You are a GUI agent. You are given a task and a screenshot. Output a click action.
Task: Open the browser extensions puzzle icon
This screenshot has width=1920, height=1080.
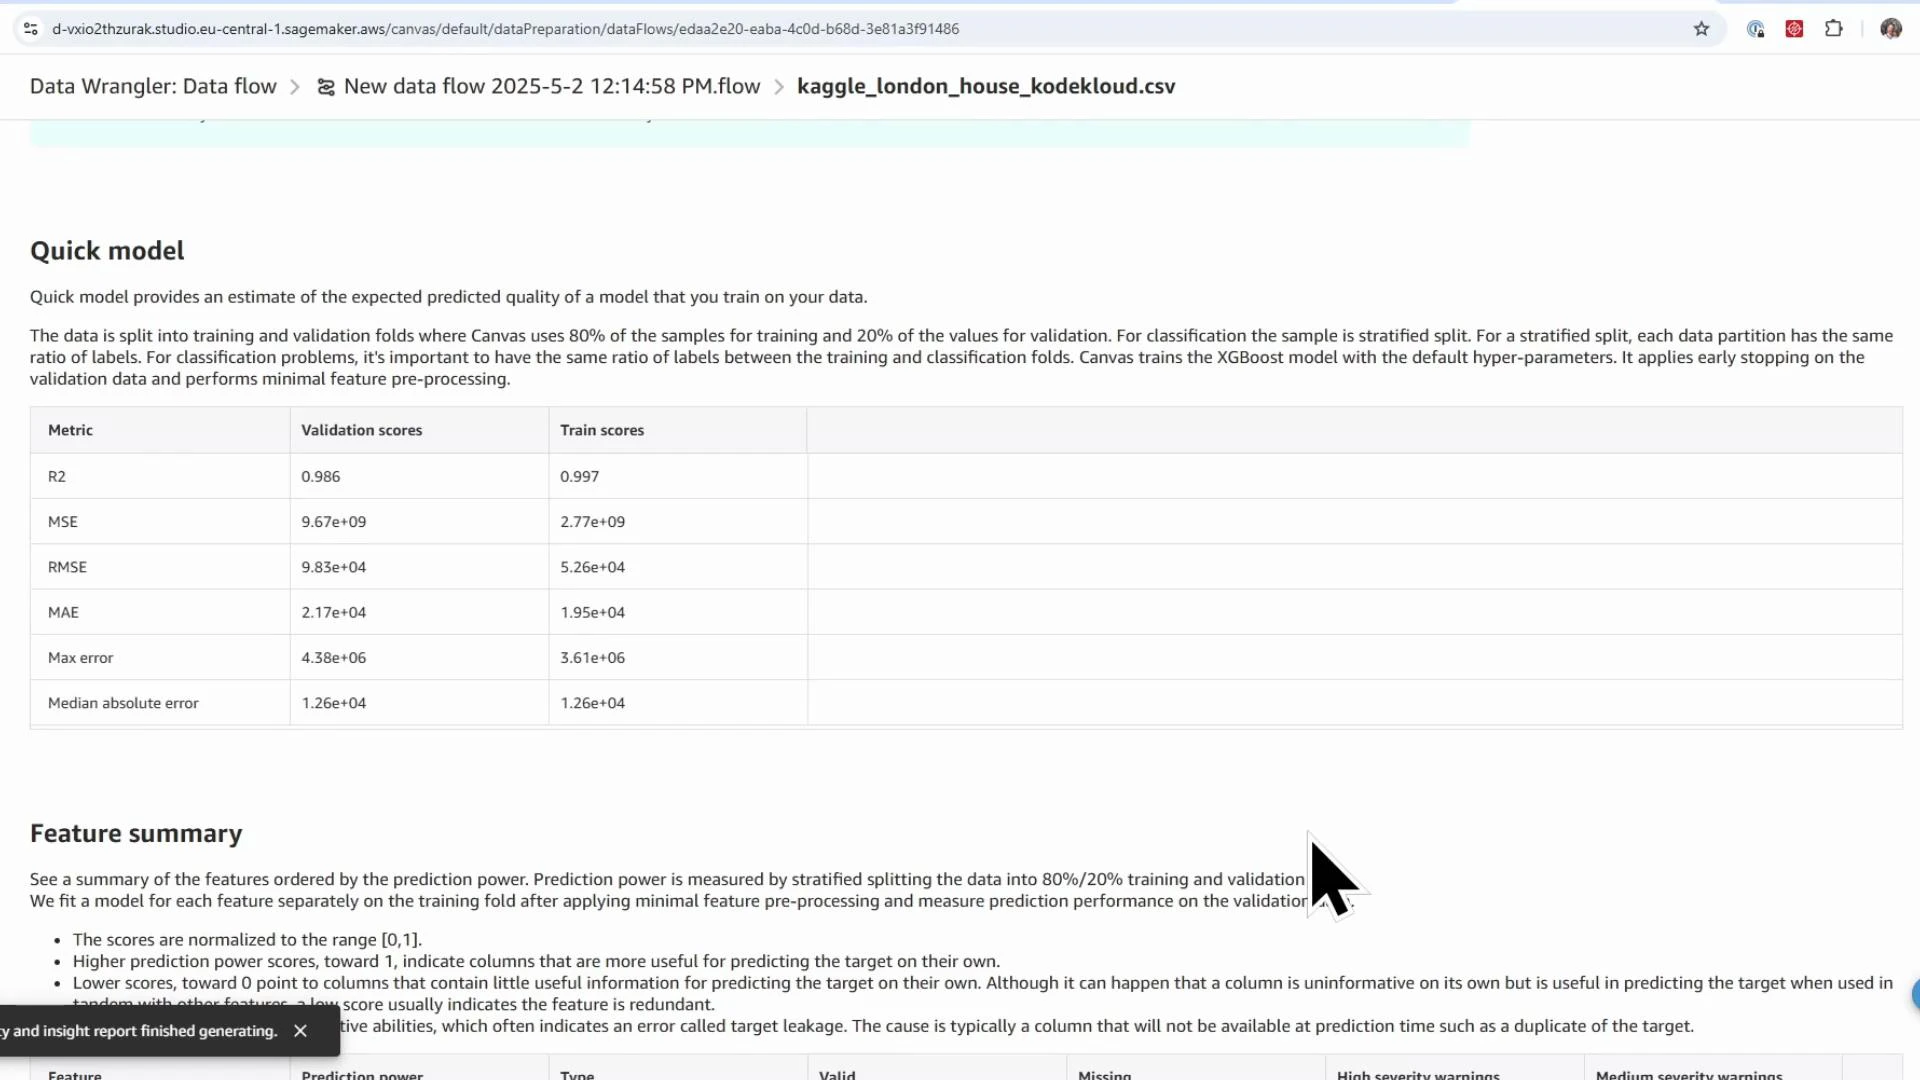pyautogui.click(x=1834, y=29)
